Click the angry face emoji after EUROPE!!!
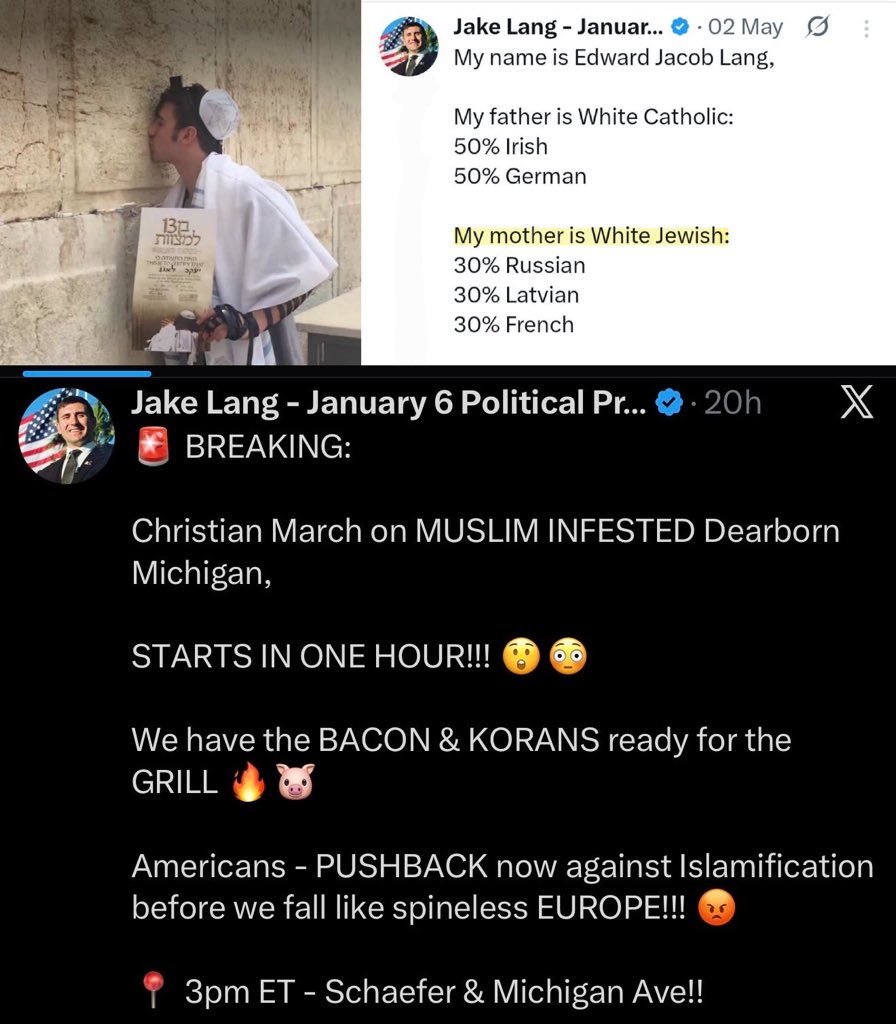The image size is (896, 1024). point(716,908)
